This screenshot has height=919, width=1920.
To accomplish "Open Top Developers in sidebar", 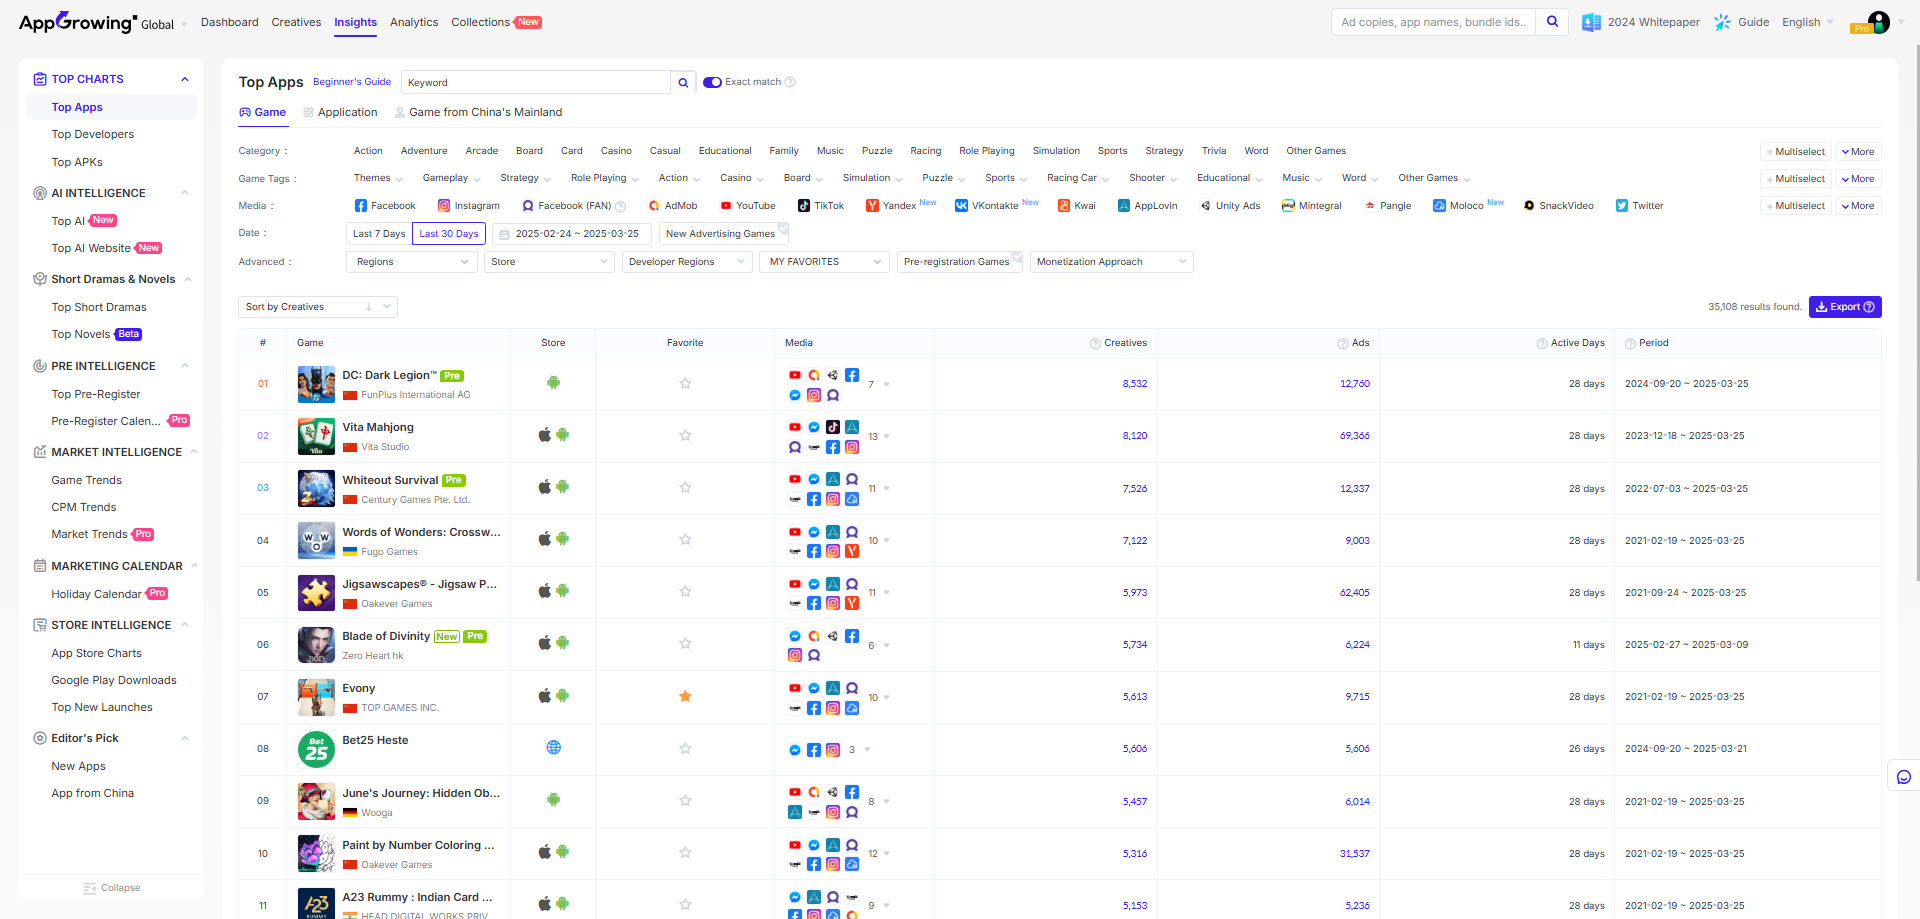I will [x=93, y=135].
